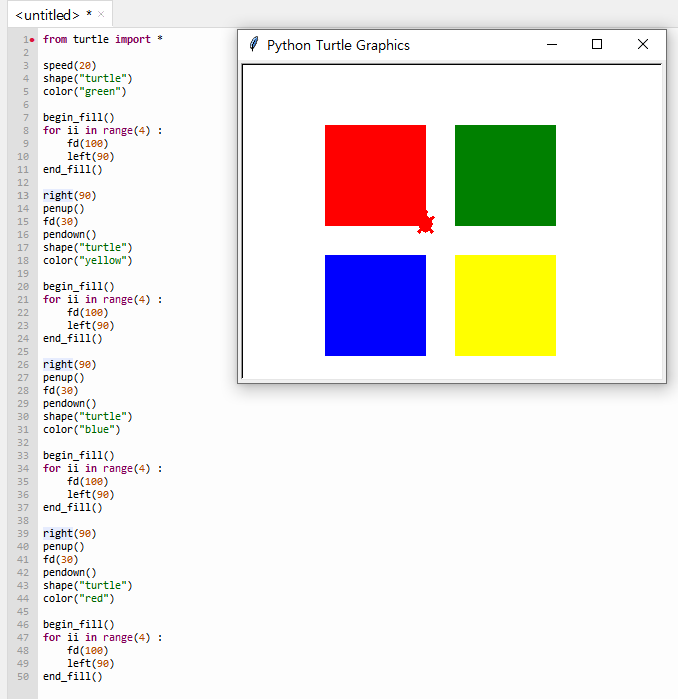Click 'end_fill()' on line 50
Image resolution: width=678 pixels, height=699 pixels.
coord(73,676)
